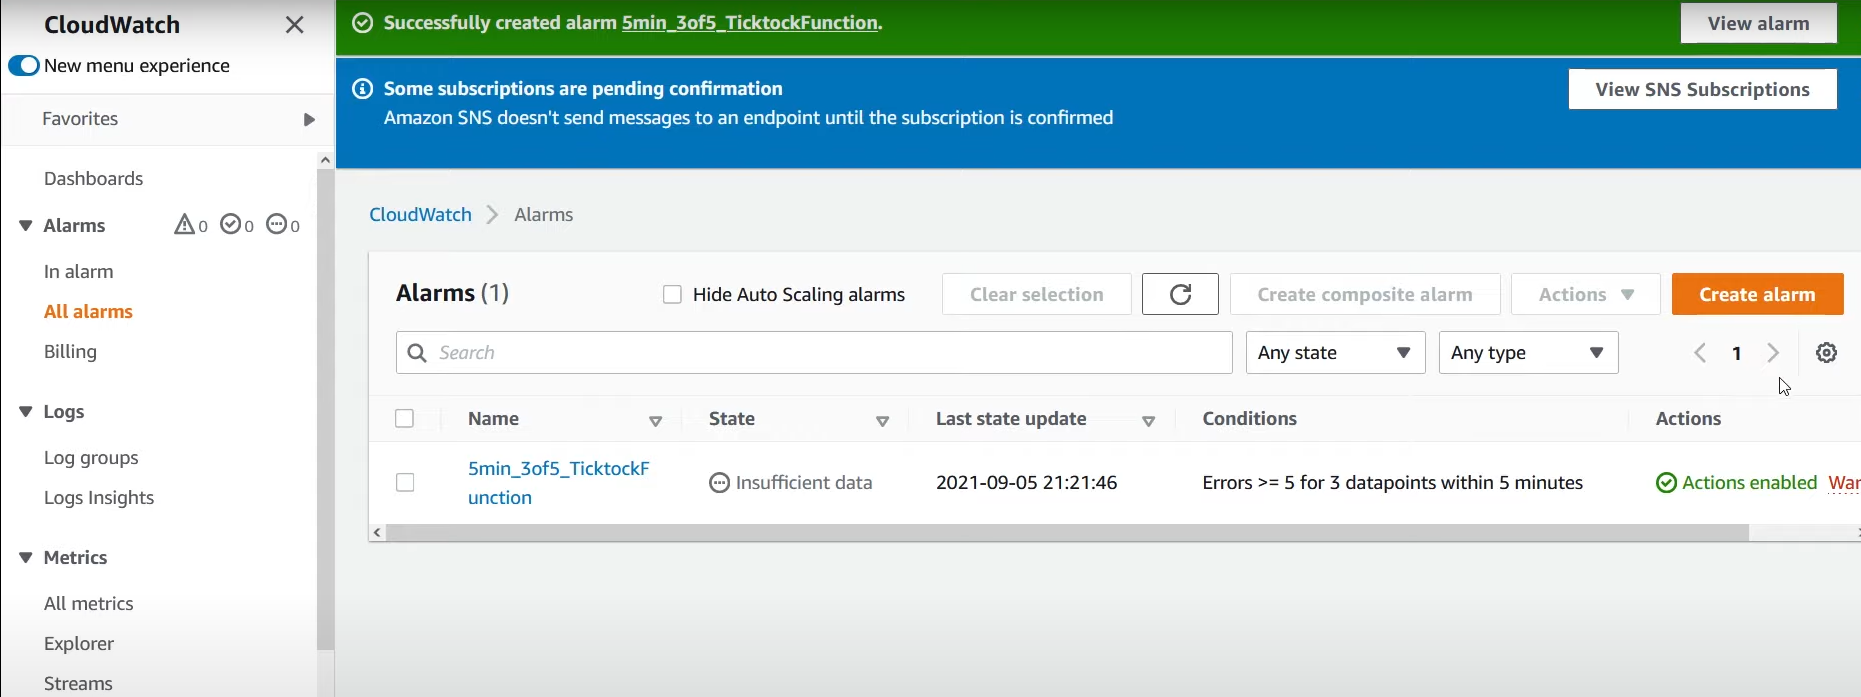
Task: Click the green success checkmark icon
Action: 362,23
